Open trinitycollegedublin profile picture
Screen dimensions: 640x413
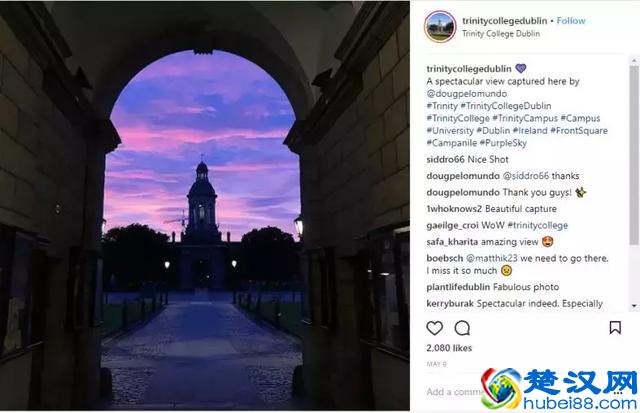pos(440,27)
